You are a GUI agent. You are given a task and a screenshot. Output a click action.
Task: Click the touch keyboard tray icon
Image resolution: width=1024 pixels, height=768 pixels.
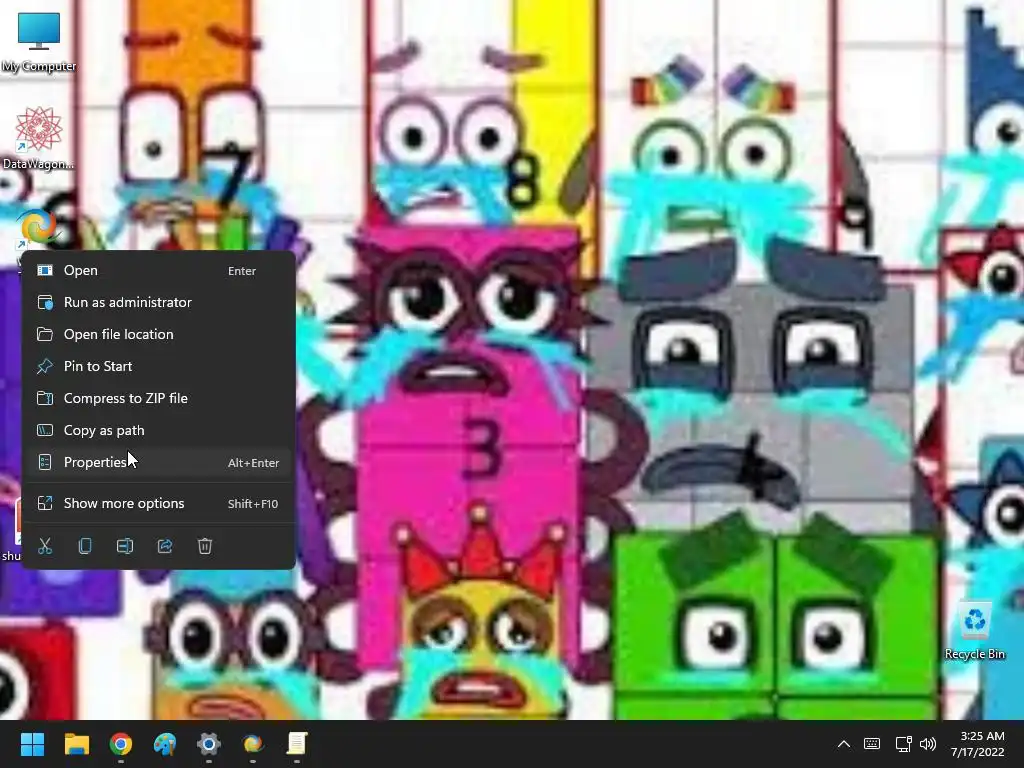tap(872, 744)
